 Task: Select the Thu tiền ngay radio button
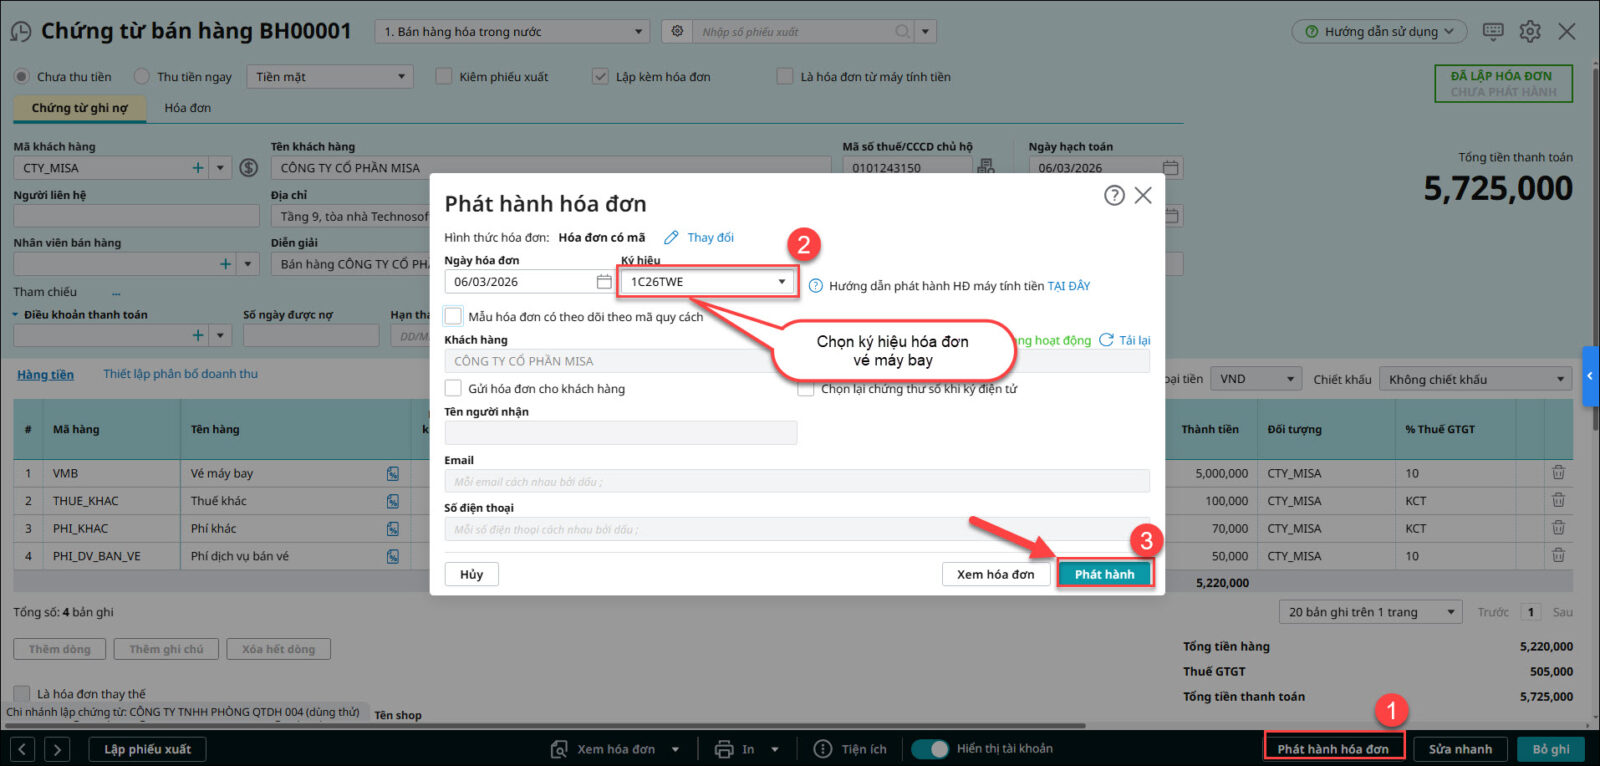(142, 76)
